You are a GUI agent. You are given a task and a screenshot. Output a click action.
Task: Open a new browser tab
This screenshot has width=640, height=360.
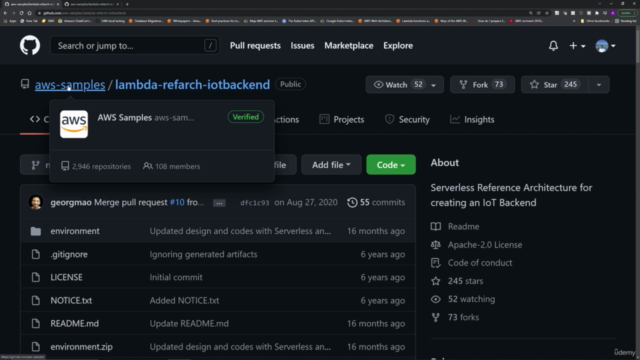pyautogui.click(x=127, y=4)
